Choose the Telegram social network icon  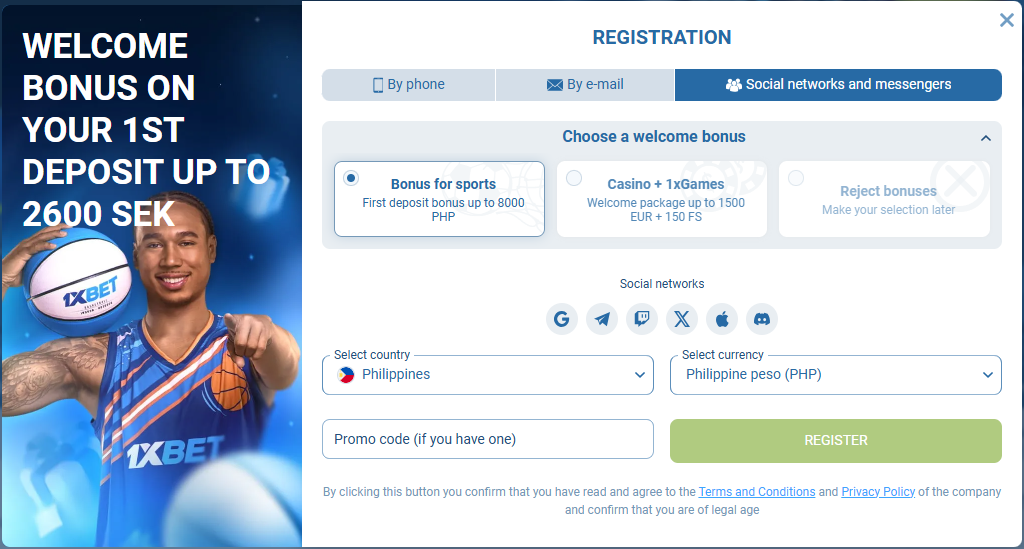[x=602, y=319]
